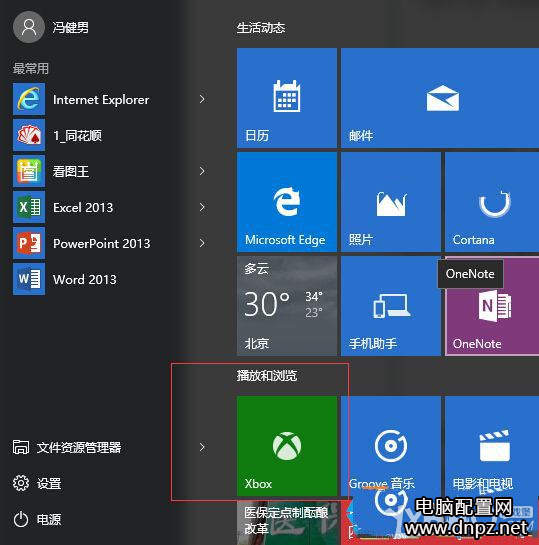Open the 北京 weather tile
539x545 pixels.
287,306
